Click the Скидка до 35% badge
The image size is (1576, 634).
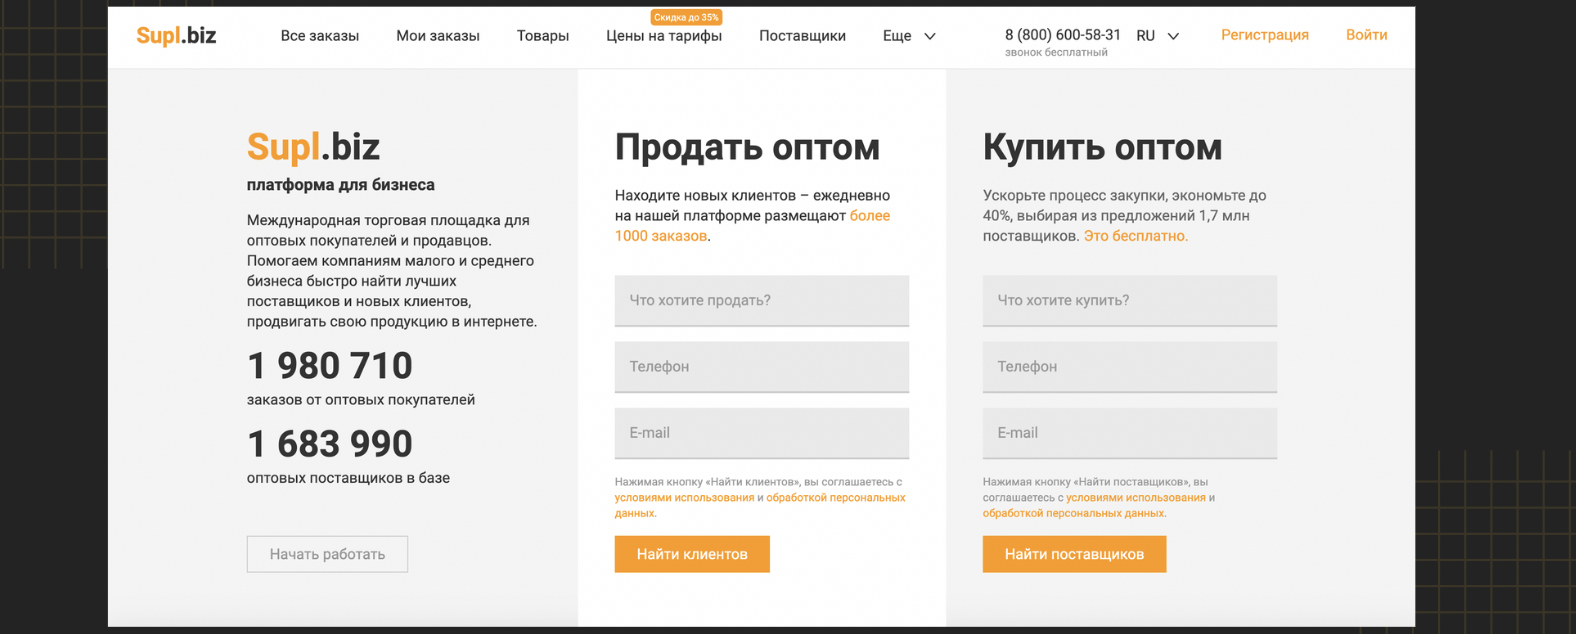pyautogui.click(x=686, y=17)
